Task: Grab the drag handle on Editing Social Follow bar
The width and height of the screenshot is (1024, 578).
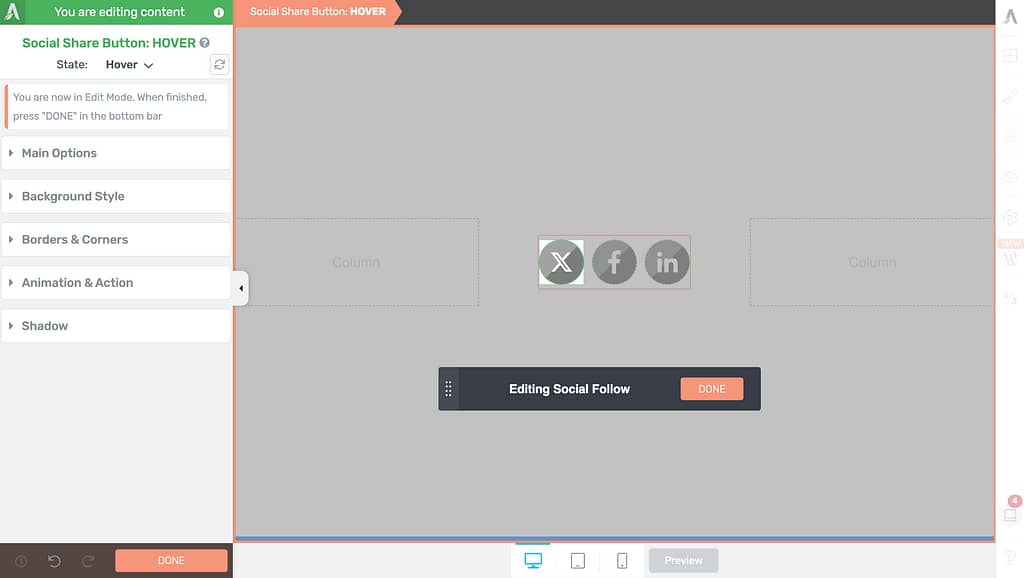Action: 449,389
